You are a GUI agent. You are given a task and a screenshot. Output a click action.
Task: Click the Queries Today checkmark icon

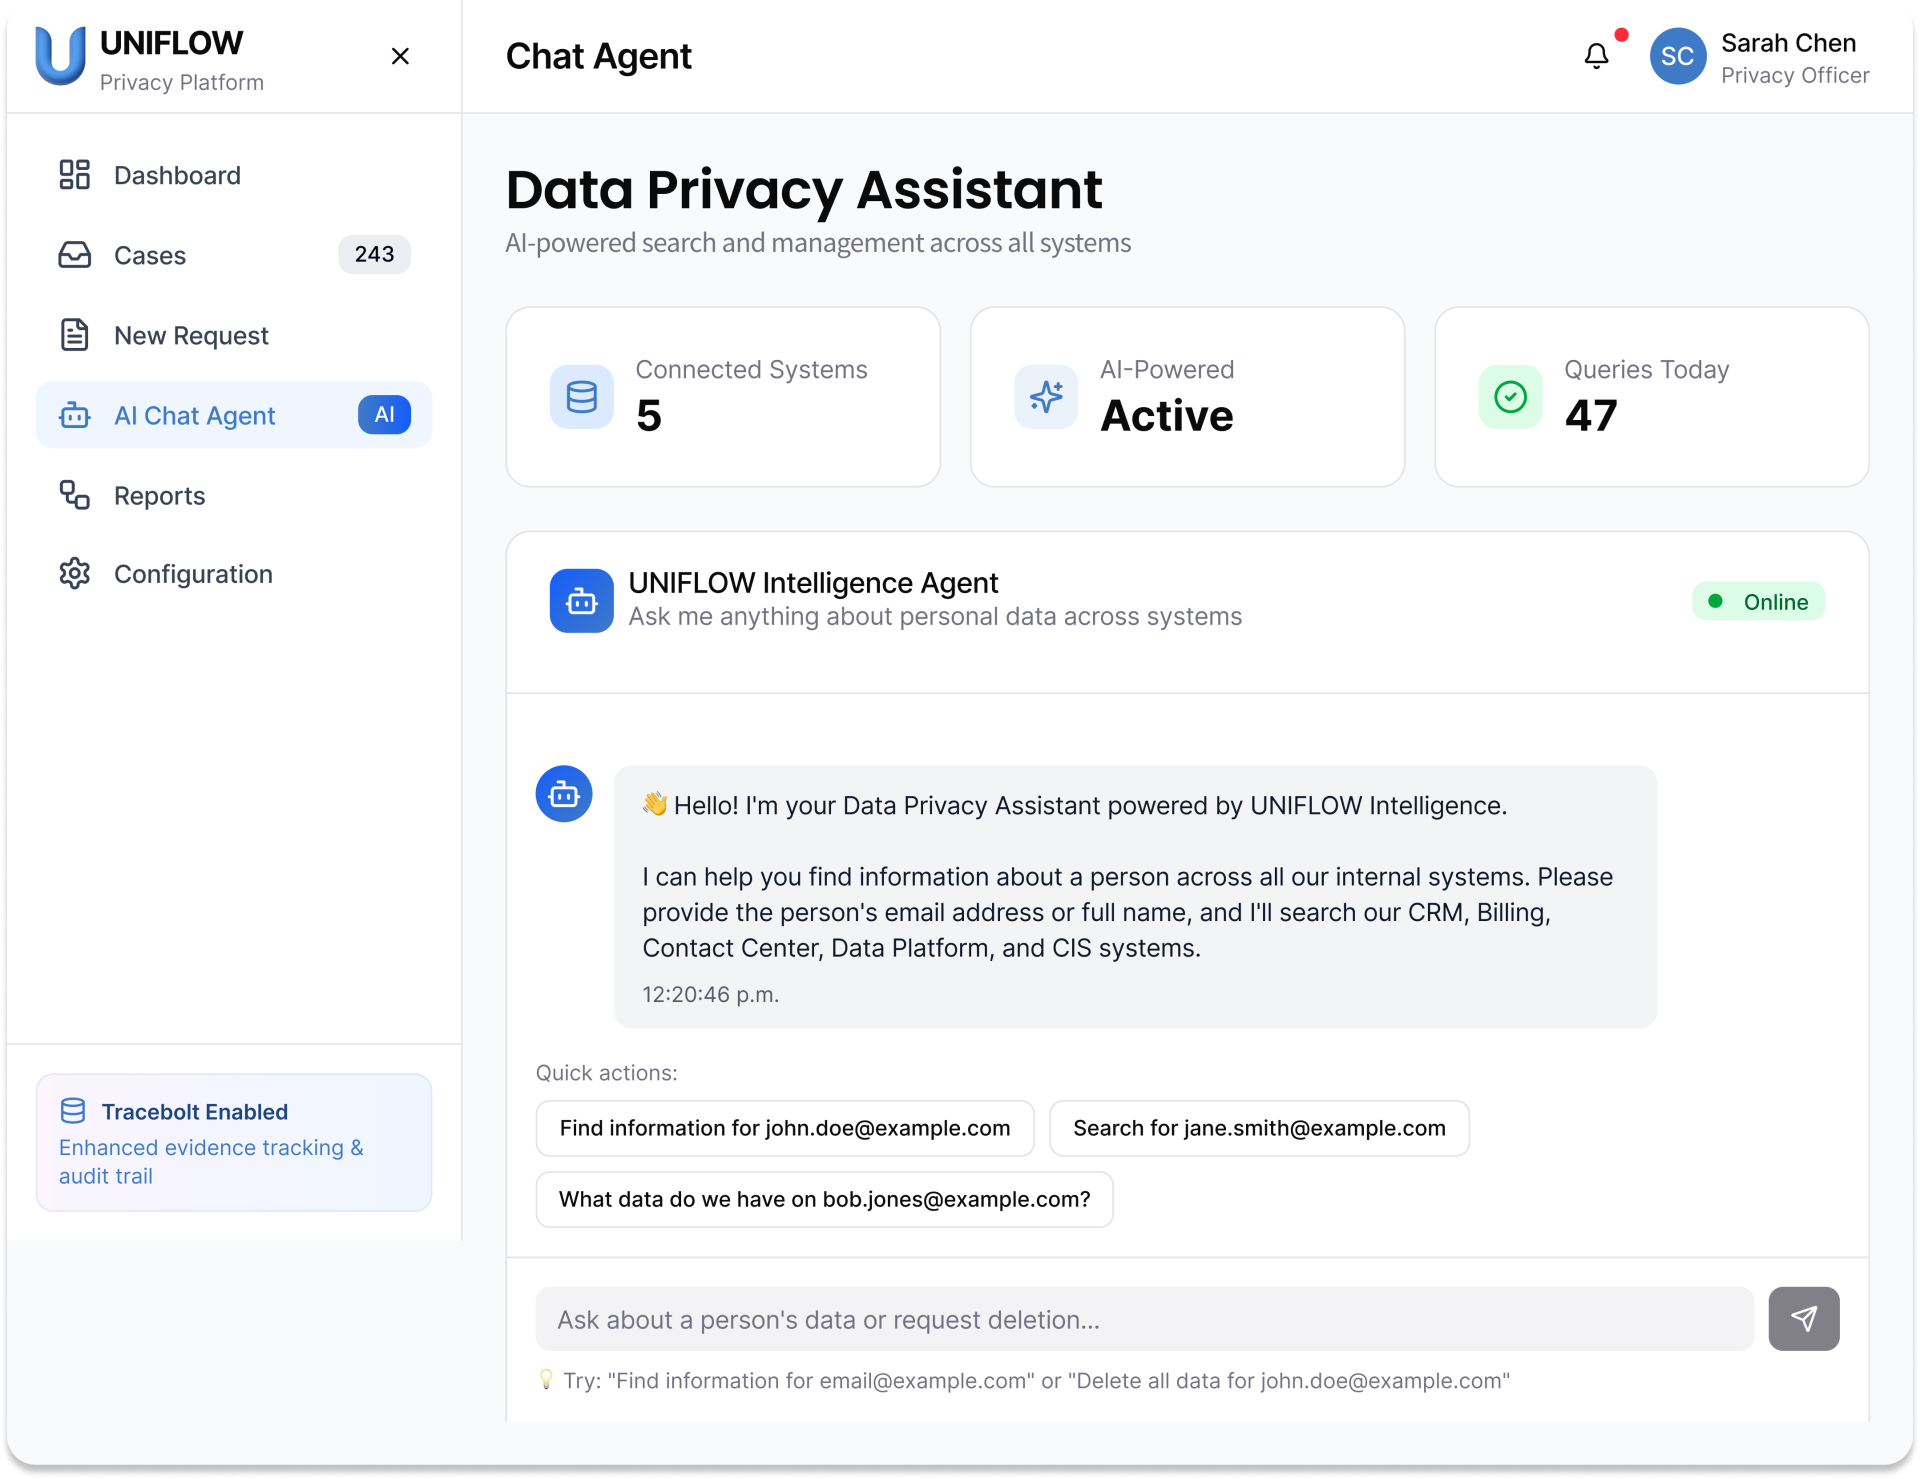[x=1510, y=397]
